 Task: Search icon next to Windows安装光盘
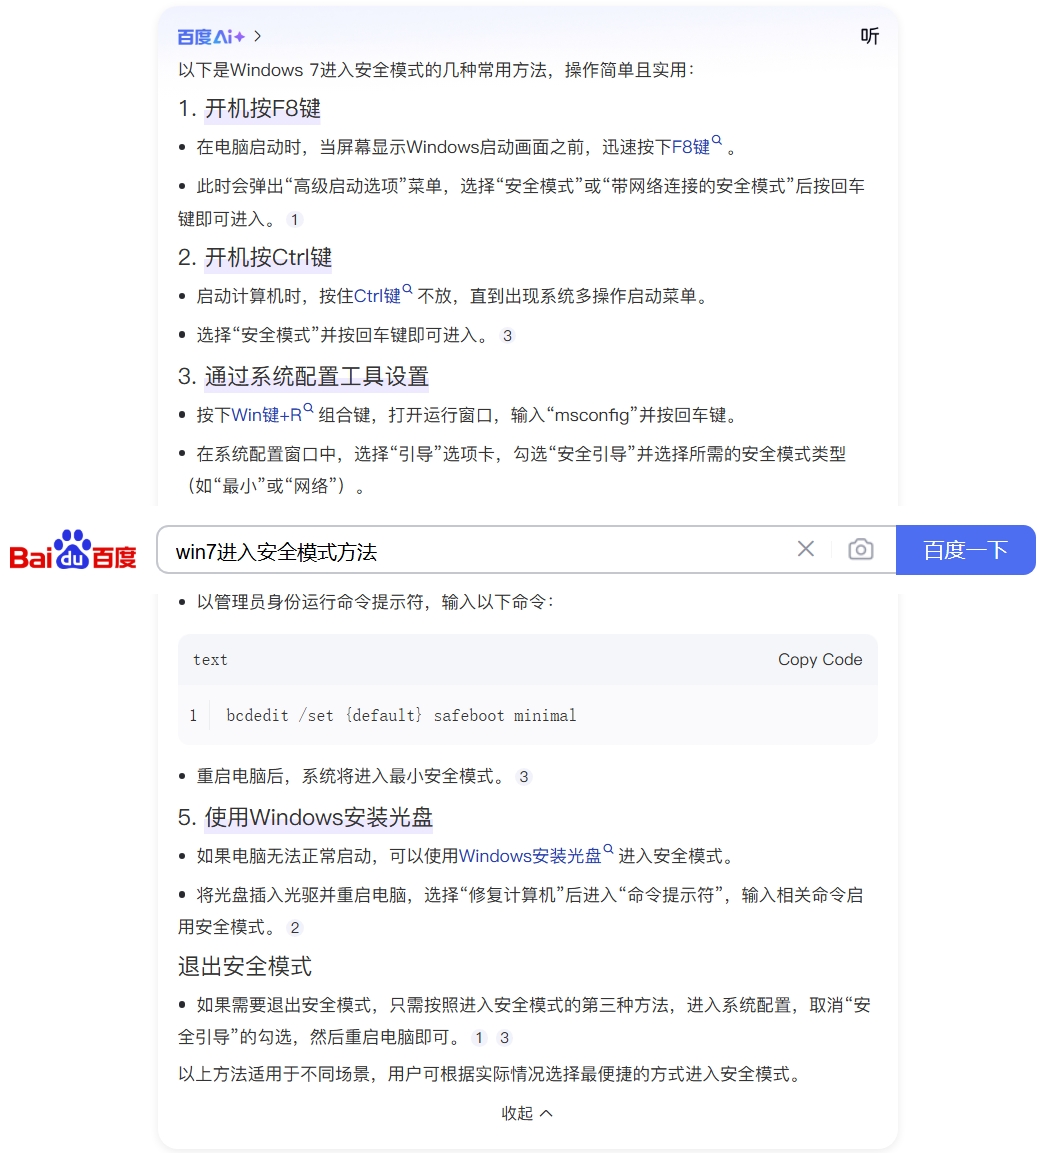tap(608, 849)
